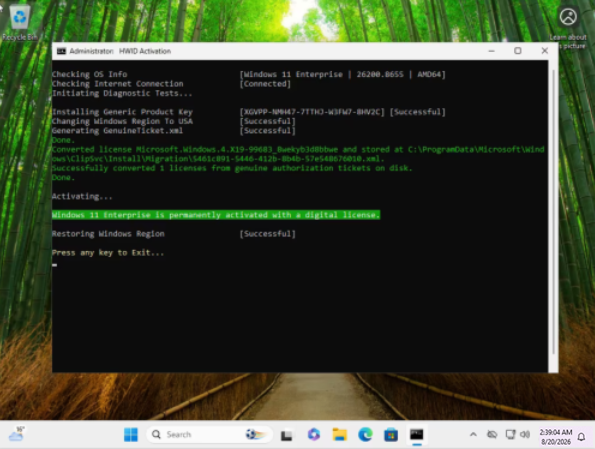Launch Copilot from the taskbar
595x449 pixels.
point(313,435)
